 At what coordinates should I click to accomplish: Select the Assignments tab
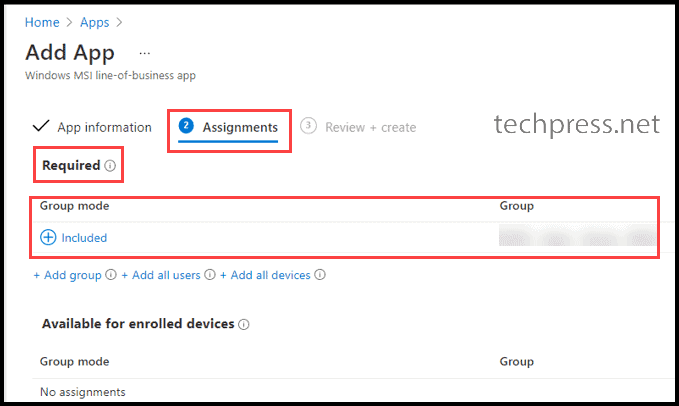click(240, 127)
